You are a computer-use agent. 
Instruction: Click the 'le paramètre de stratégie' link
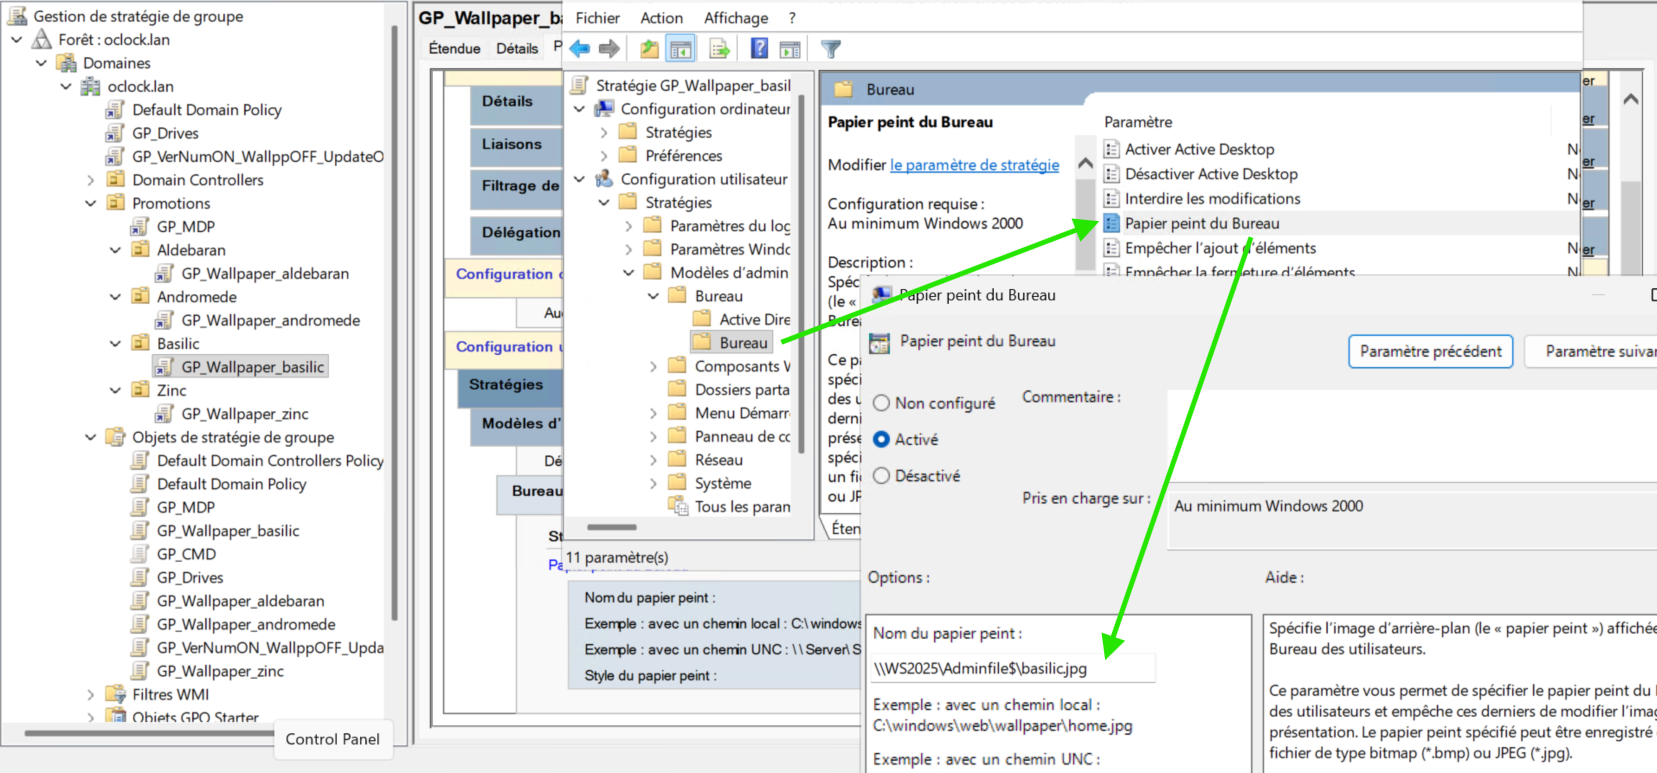(974, 165)
